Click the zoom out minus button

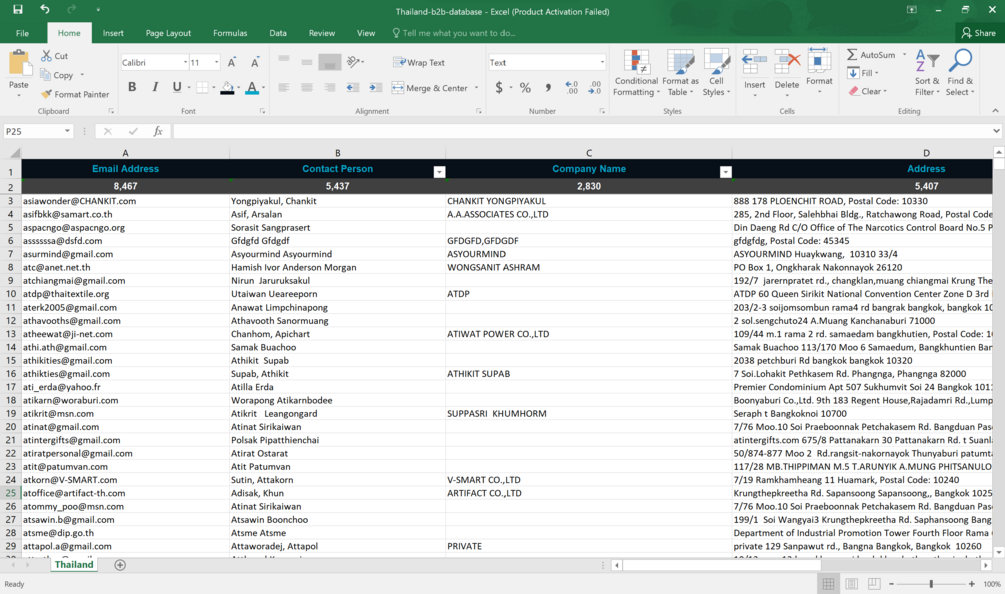(891, 584)
